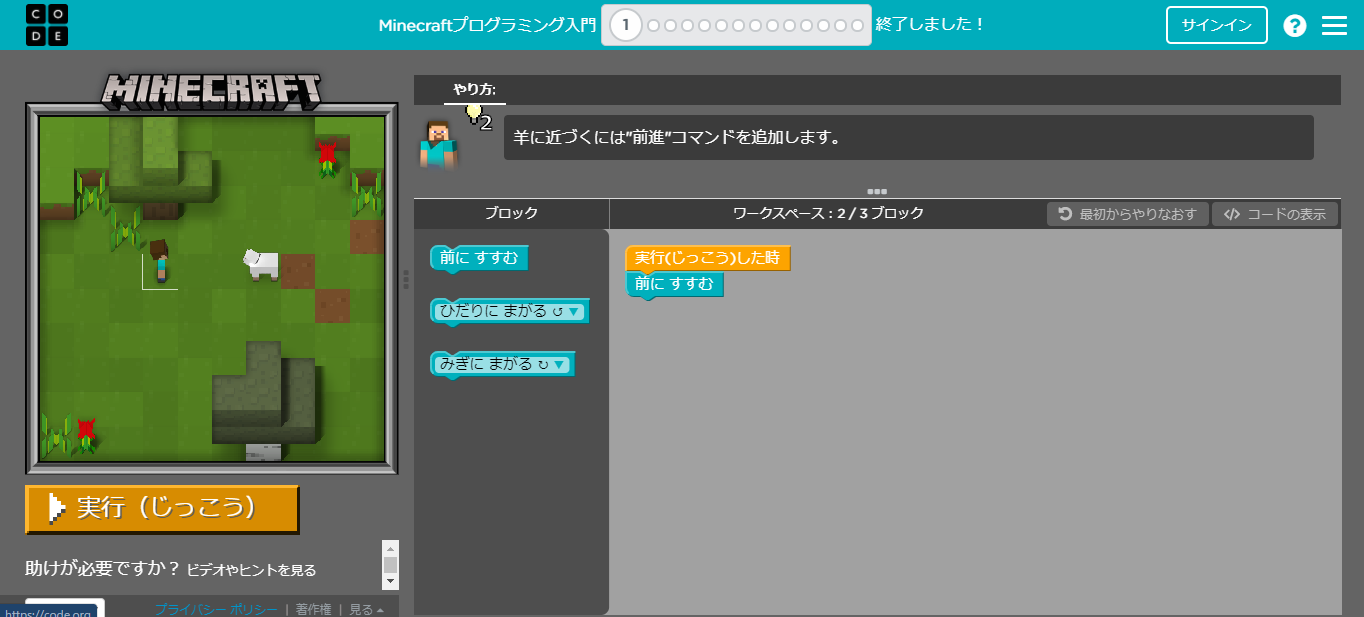Screen dimensions: 1364x617
Task: Click the ブロック toolbox header
Action: (x=511, y=213)
